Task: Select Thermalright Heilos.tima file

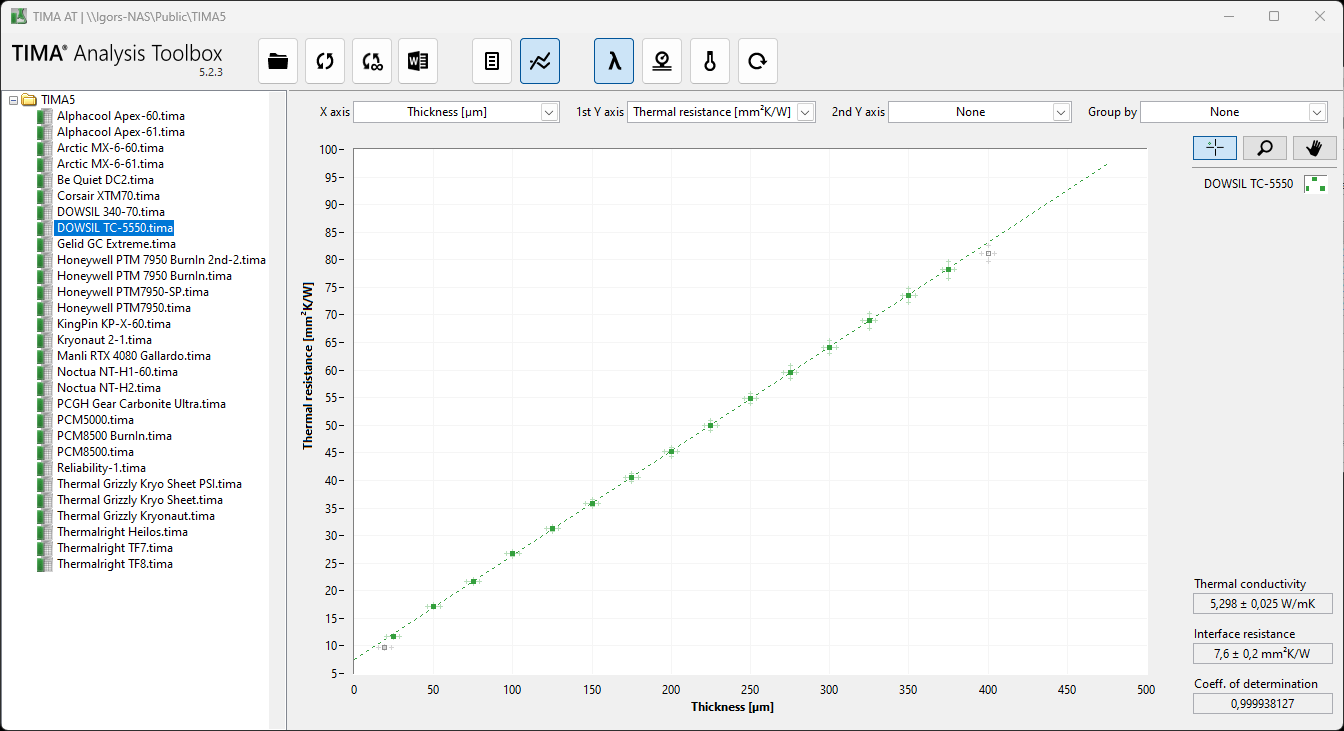Action: tap(122, 532)
